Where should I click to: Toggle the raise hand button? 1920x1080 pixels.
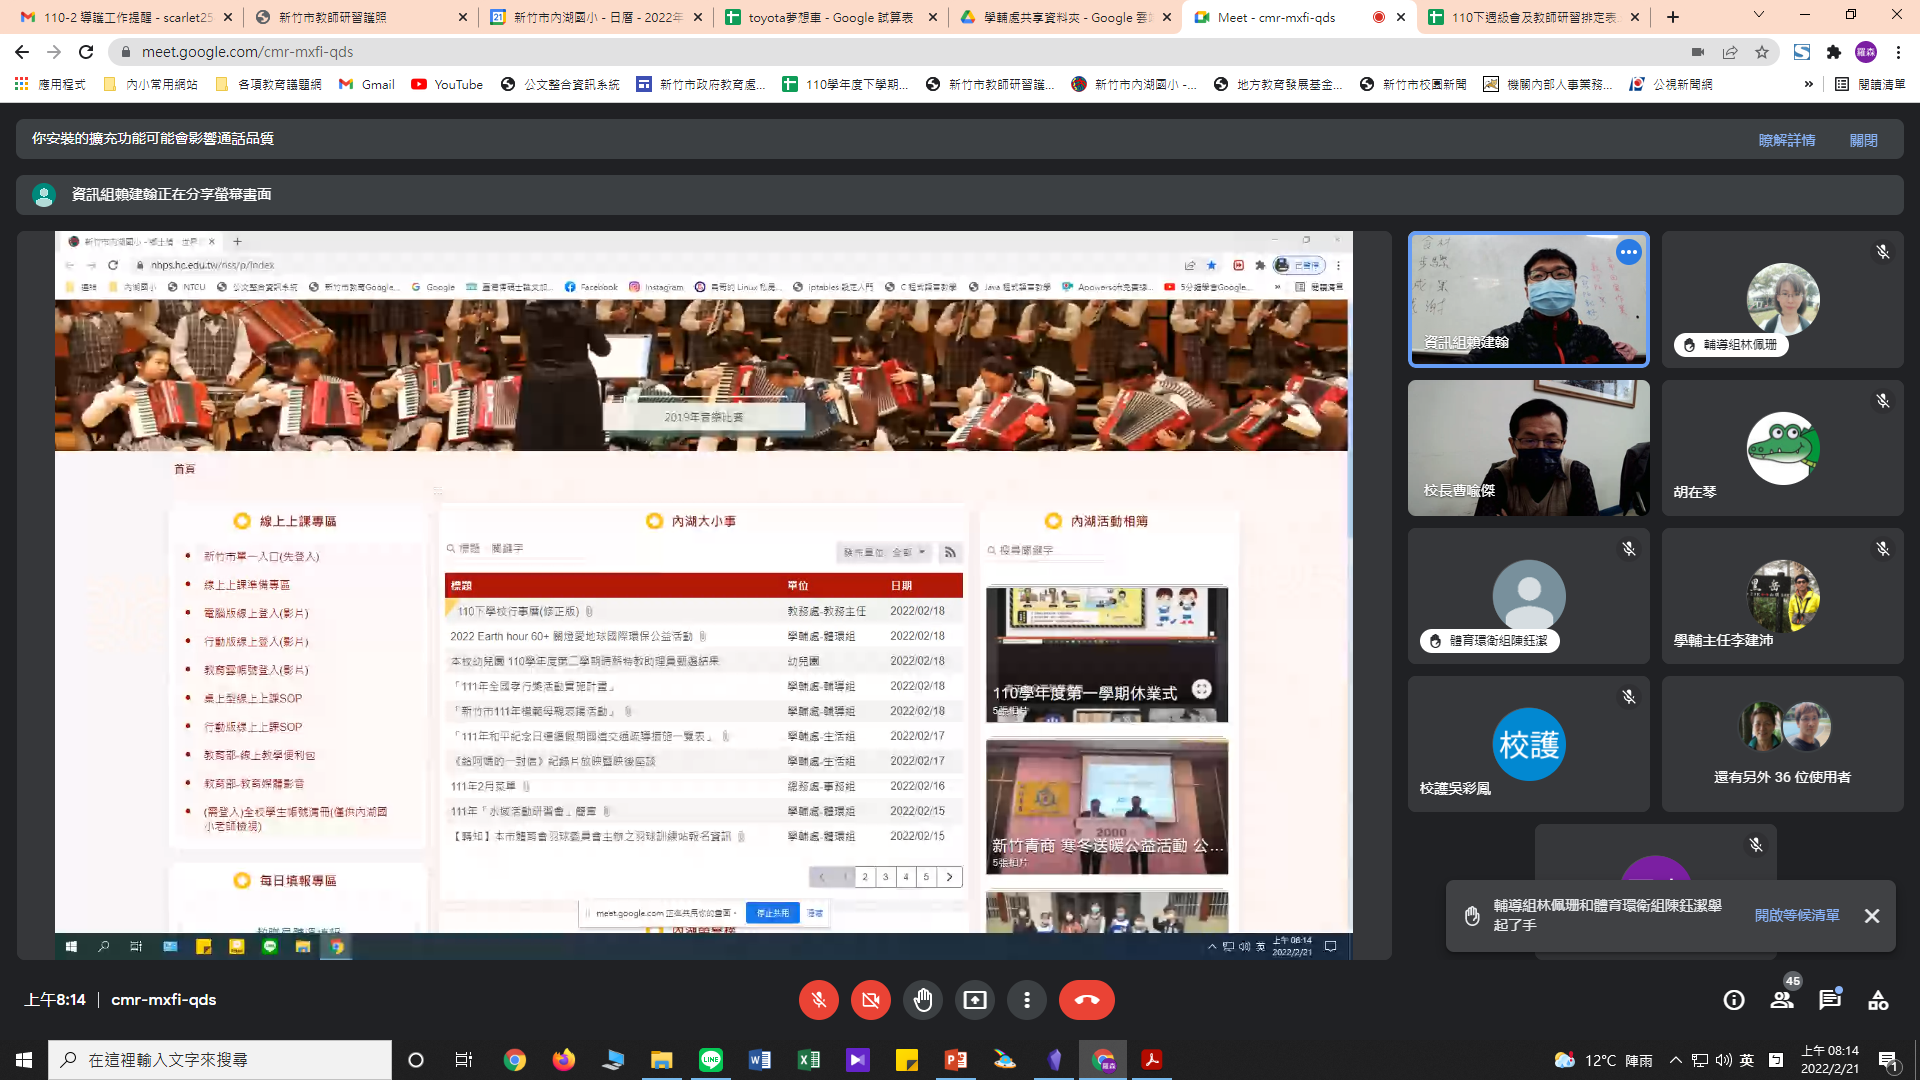[x=923, y=1000]
